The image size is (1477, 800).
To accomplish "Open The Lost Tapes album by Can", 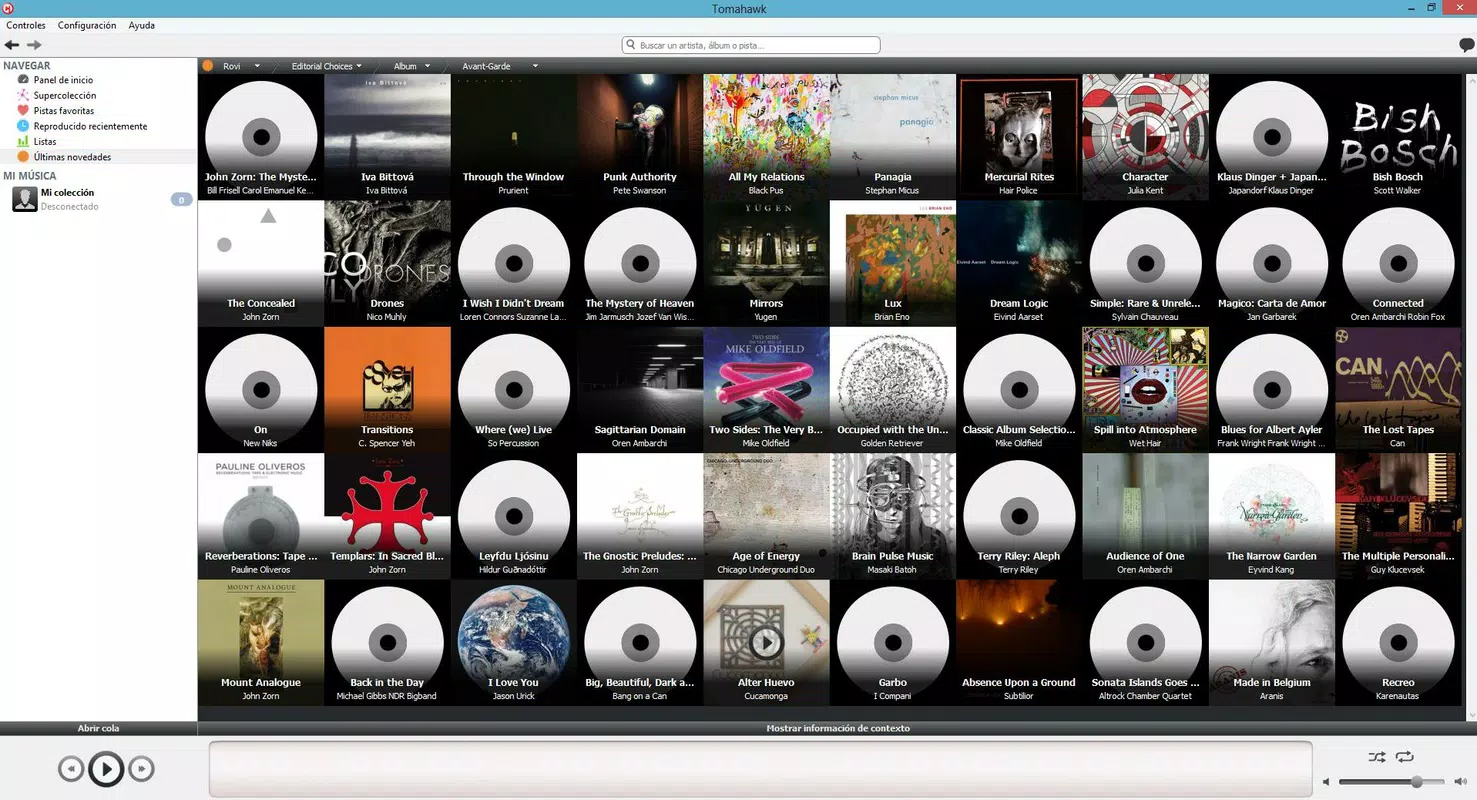I will click(x=1398, y=390).
